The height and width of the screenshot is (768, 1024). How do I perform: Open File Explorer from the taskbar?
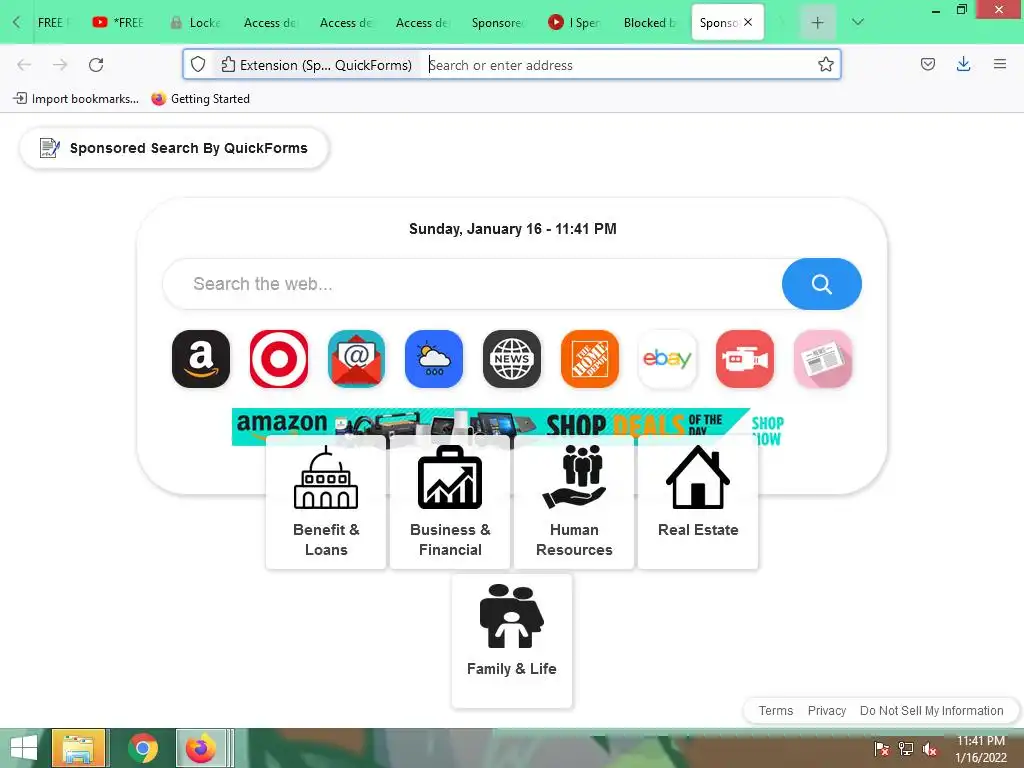click(78, 748)
